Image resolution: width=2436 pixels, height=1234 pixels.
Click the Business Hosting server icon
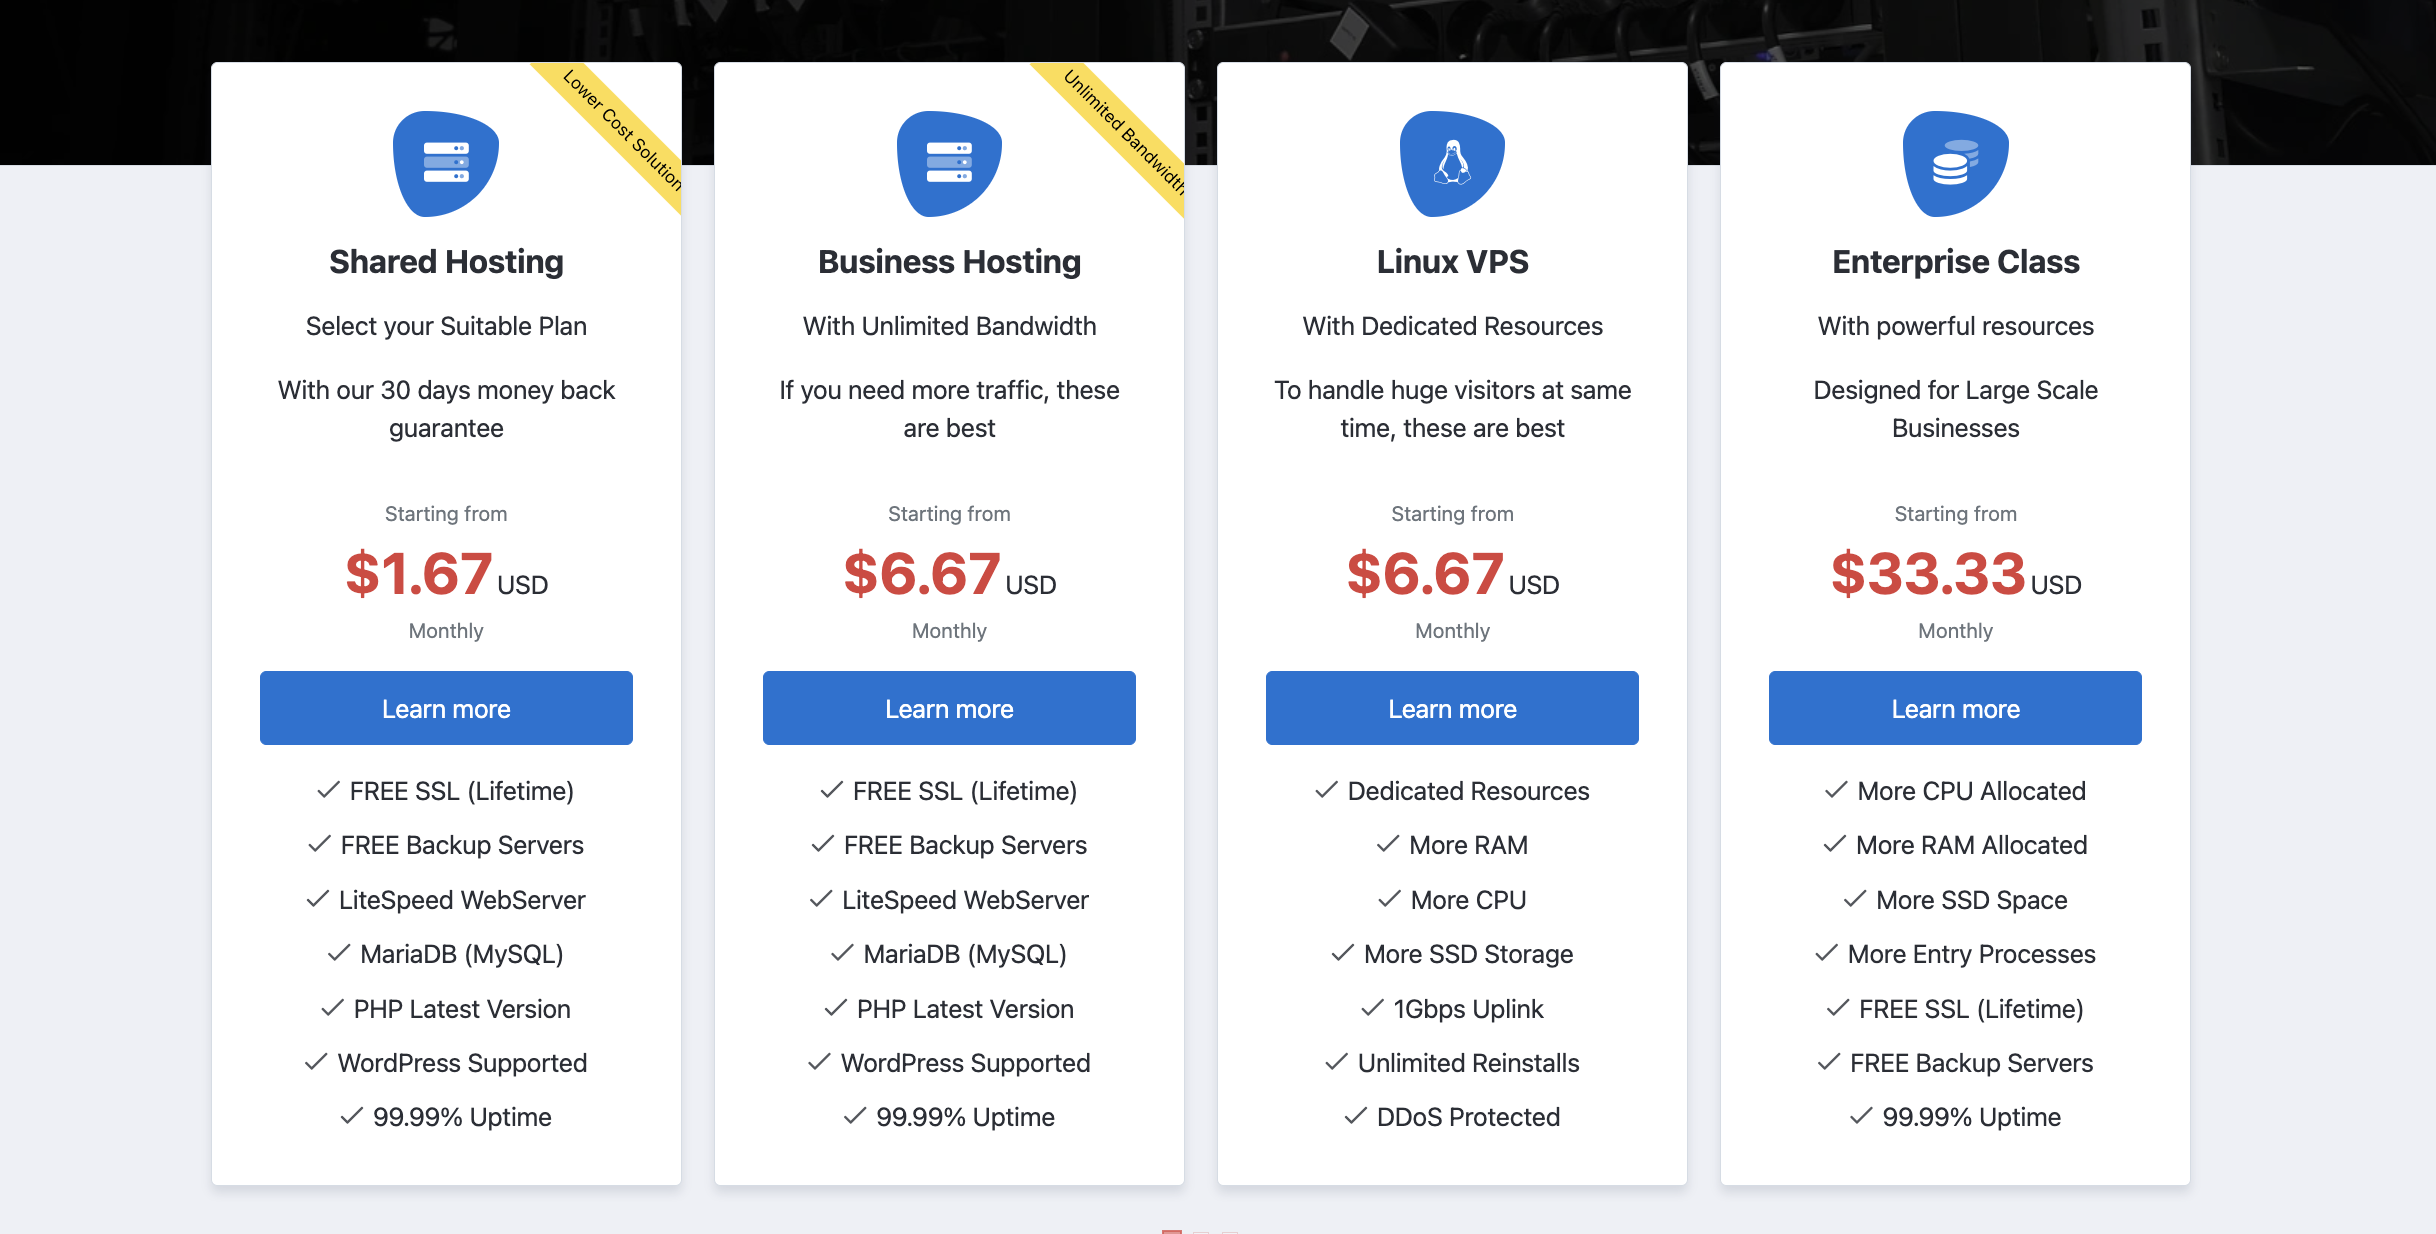[x=949, y=163]
